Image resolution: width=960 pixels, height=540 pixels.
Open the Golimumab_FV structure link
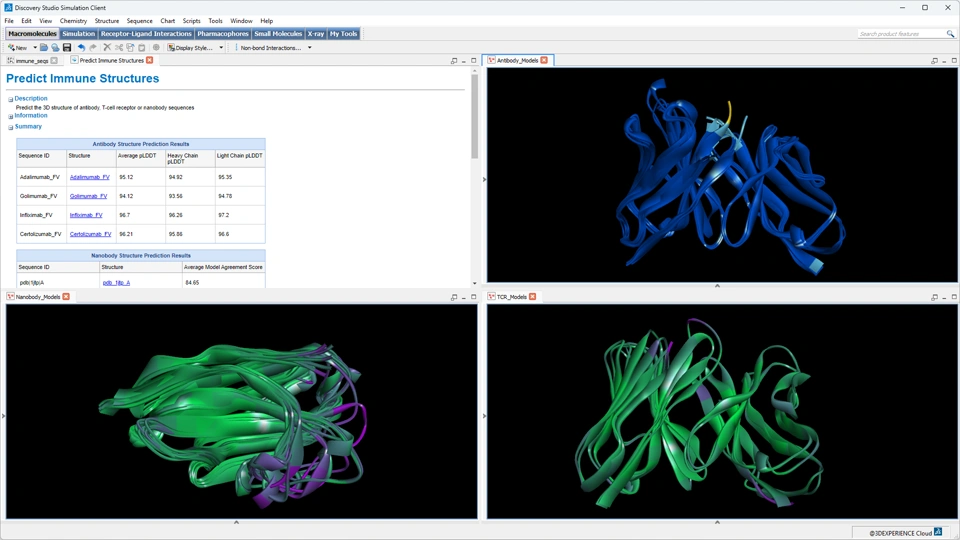point(88,196)
